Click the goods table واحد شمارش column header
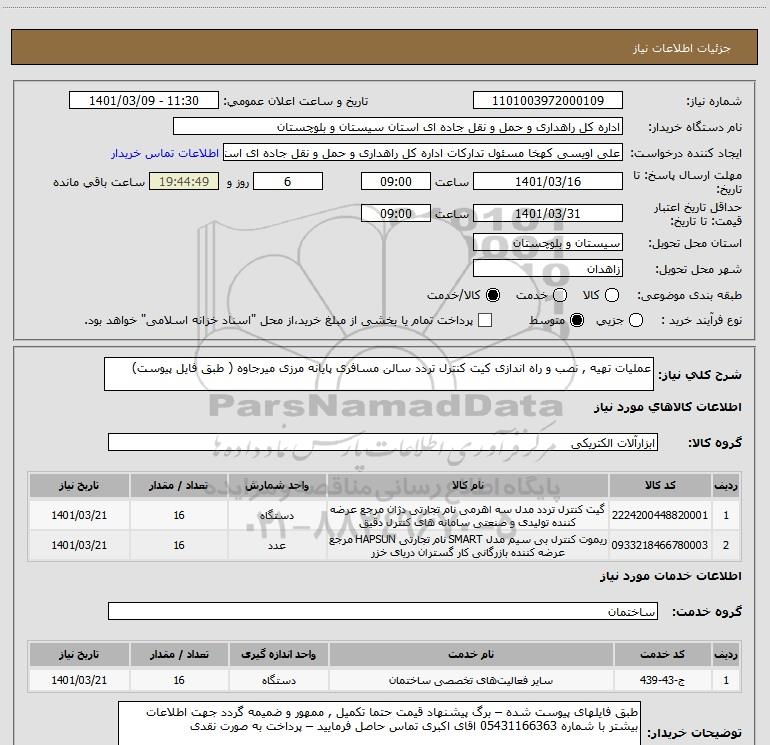Viewport: 770px width, 745px height. [x=277, y=485]
